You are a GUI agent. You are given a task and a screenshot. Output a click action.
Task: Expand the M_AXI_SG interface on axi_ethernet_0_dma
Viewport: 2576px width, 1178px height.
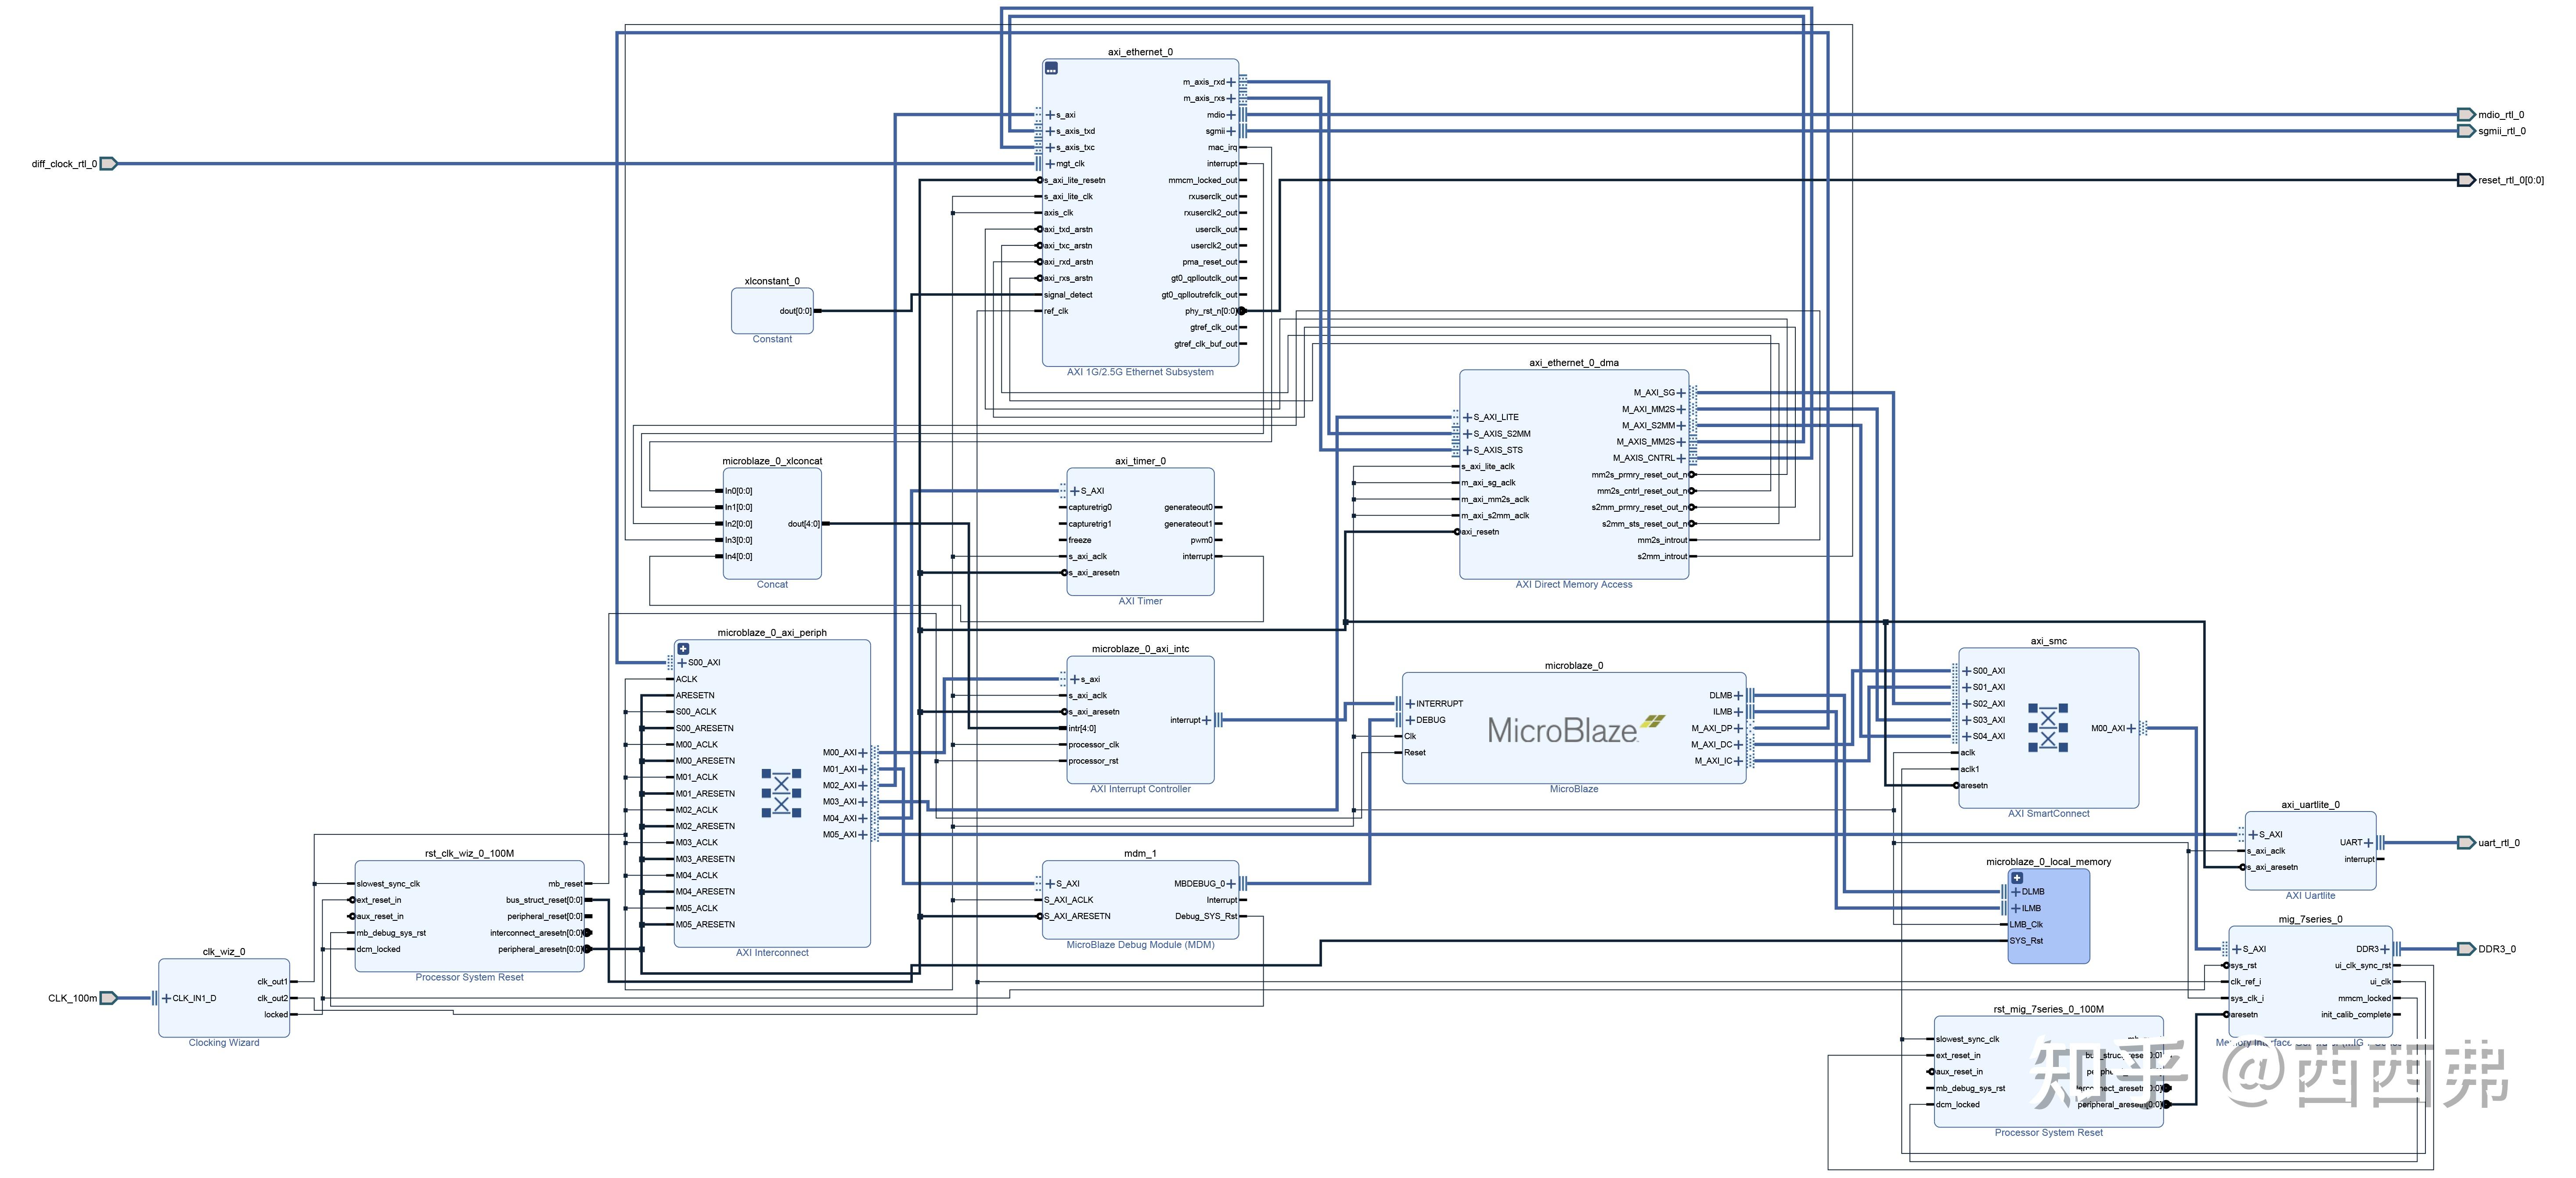click(x=1681, y=393)
